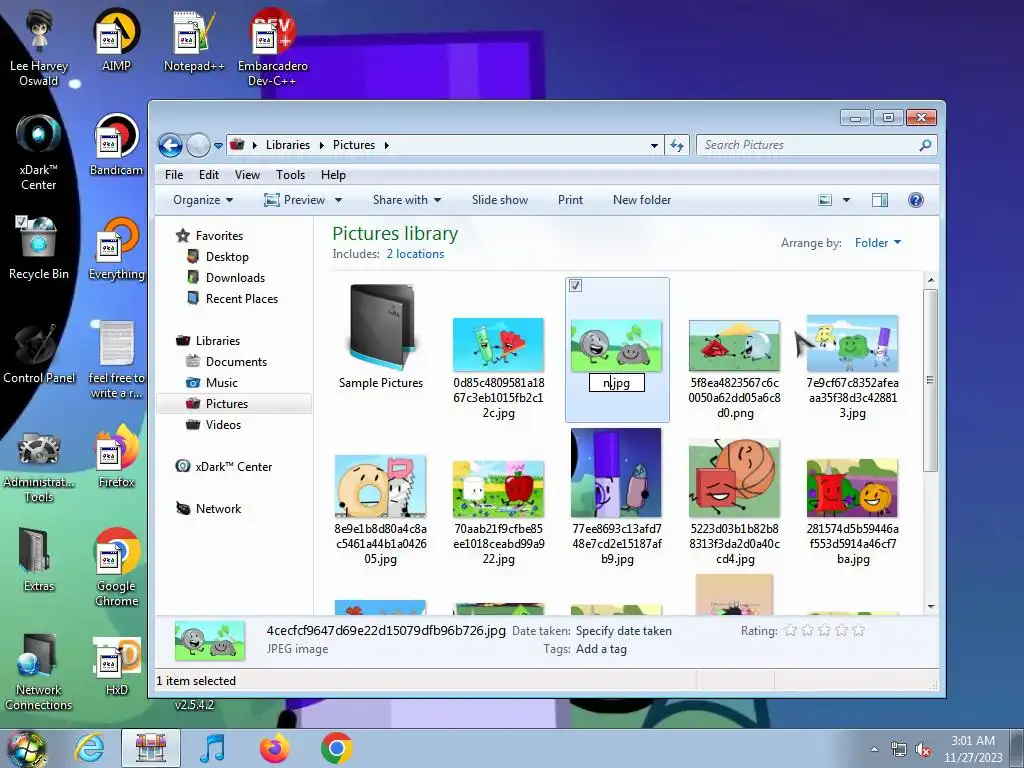1024x768 pixels.
Task: Launch Bandicam desktop shortcut
Action: pos(116,144)
